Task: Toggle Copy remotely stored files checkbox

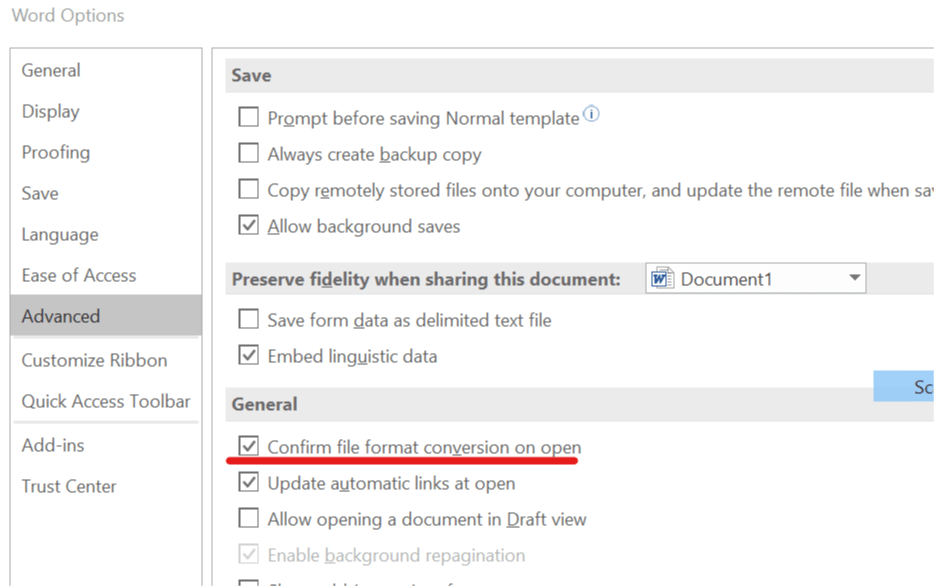Action: tap(248, 189)
